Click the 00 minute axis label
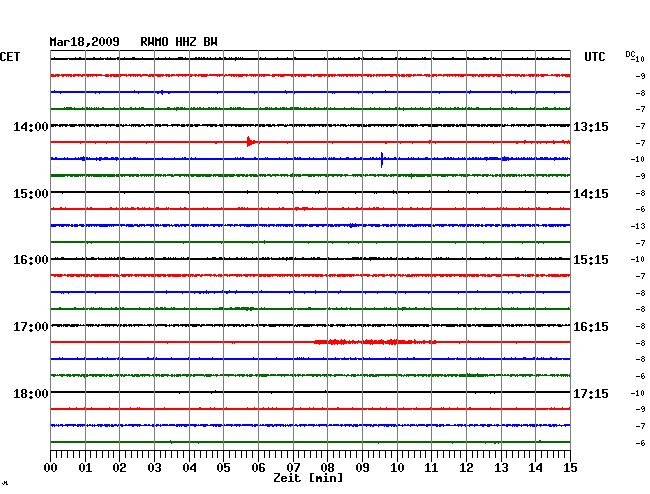The width and height of the screenshot is (650, 494). tap(51, 467)
